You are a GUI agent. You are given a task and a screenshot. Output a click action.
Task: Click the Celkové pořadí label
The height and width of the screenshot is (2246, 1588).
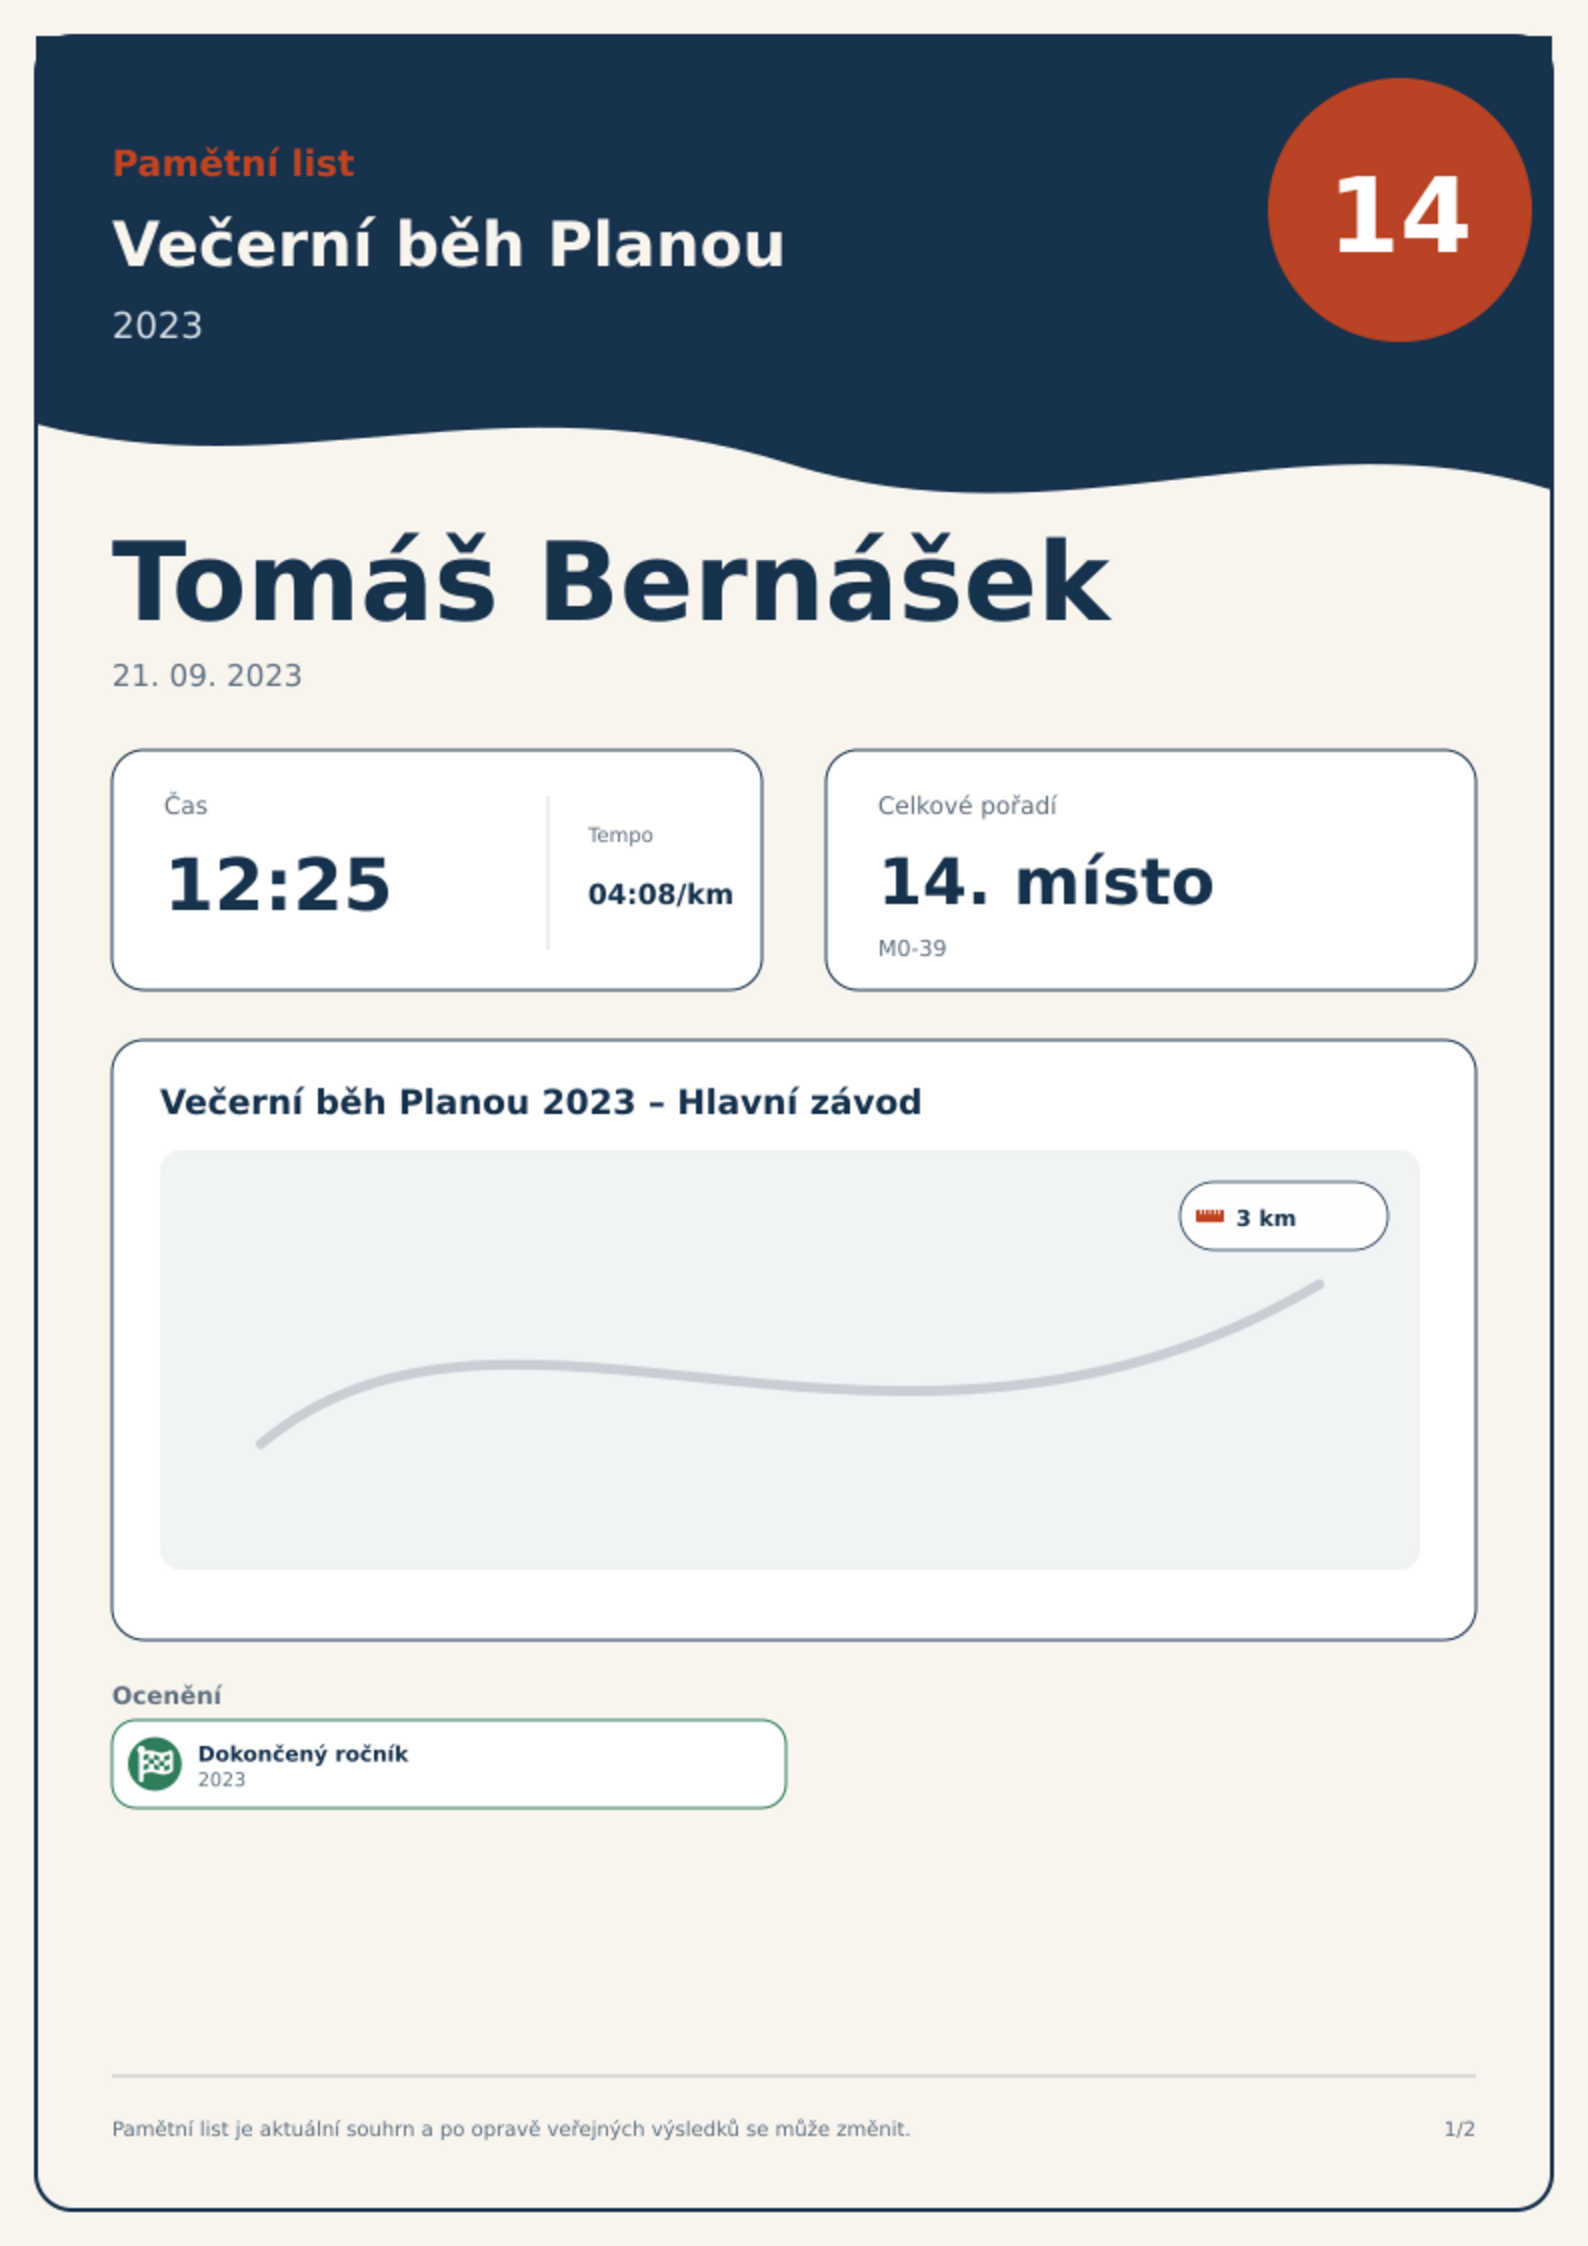967,806
